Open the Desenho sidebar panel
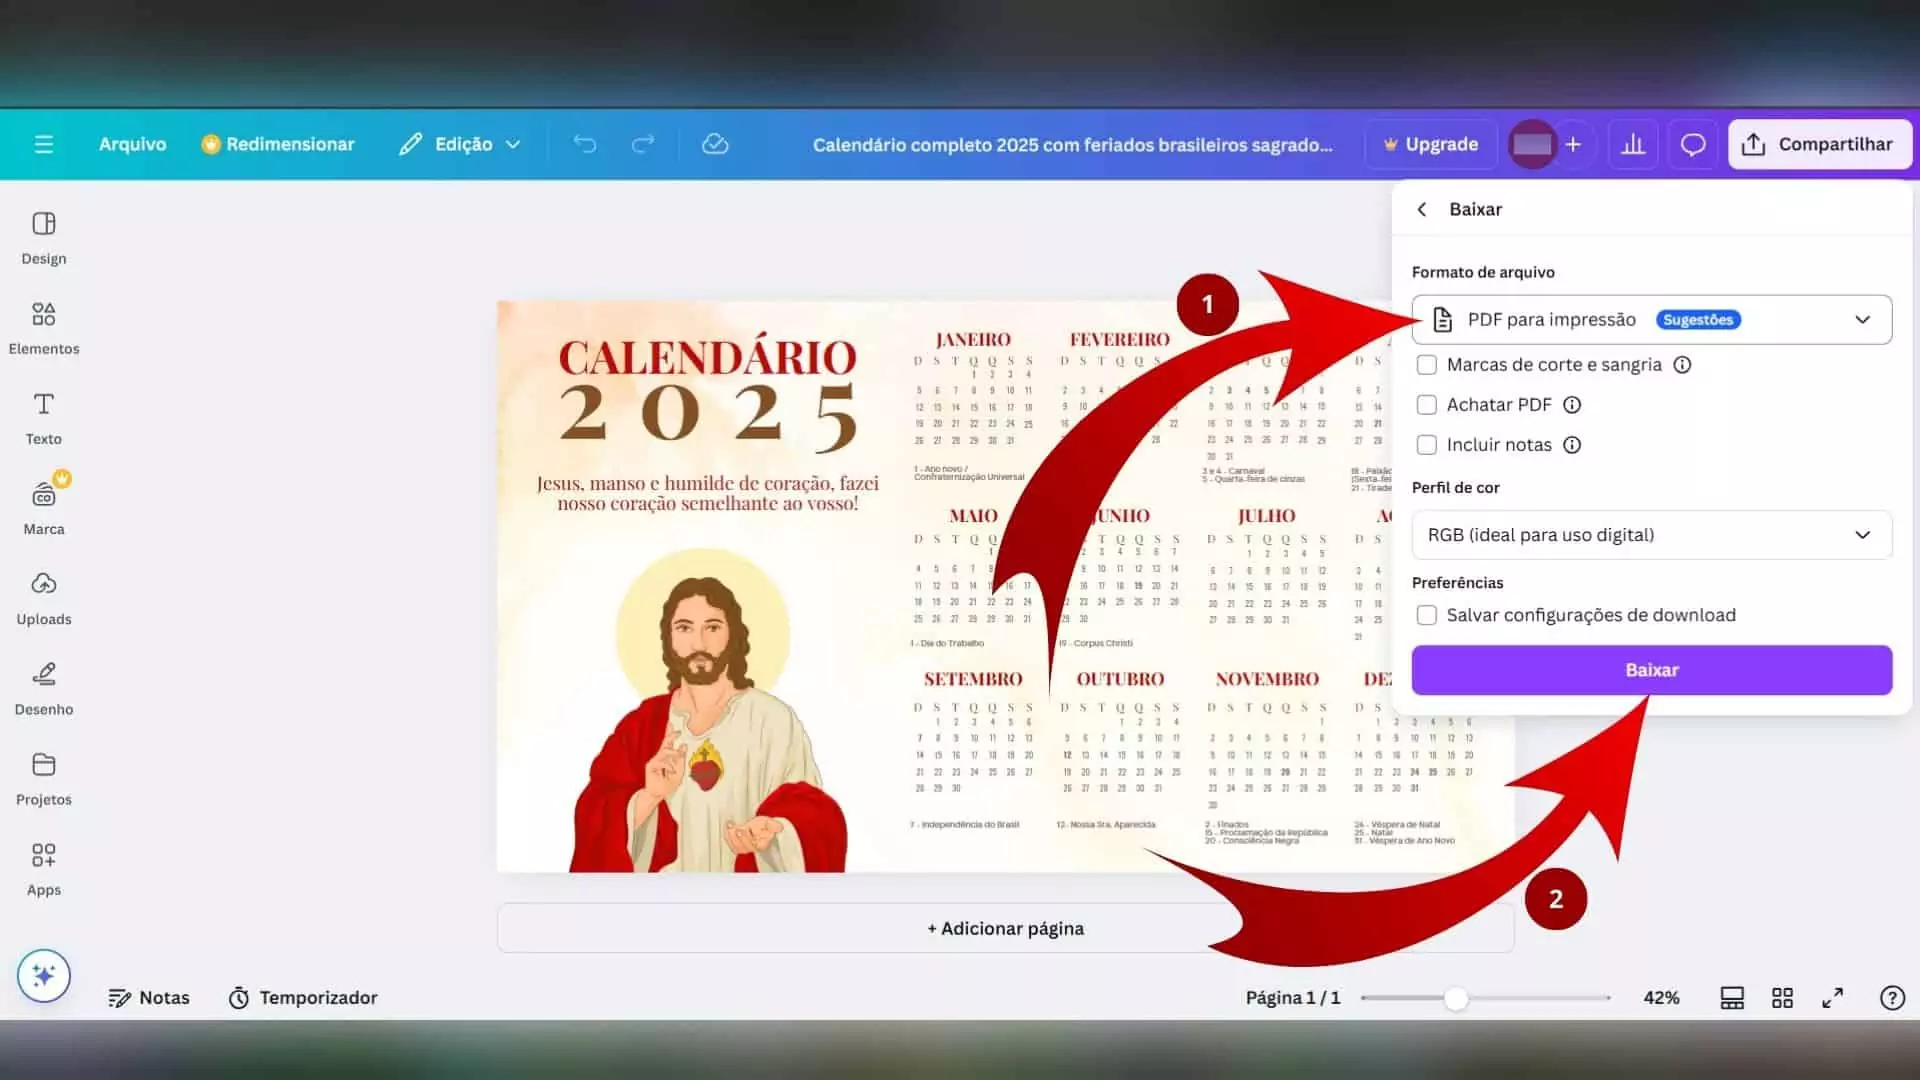The height and width of the screenshot is (1080, 1920). [x=44, y=688]
